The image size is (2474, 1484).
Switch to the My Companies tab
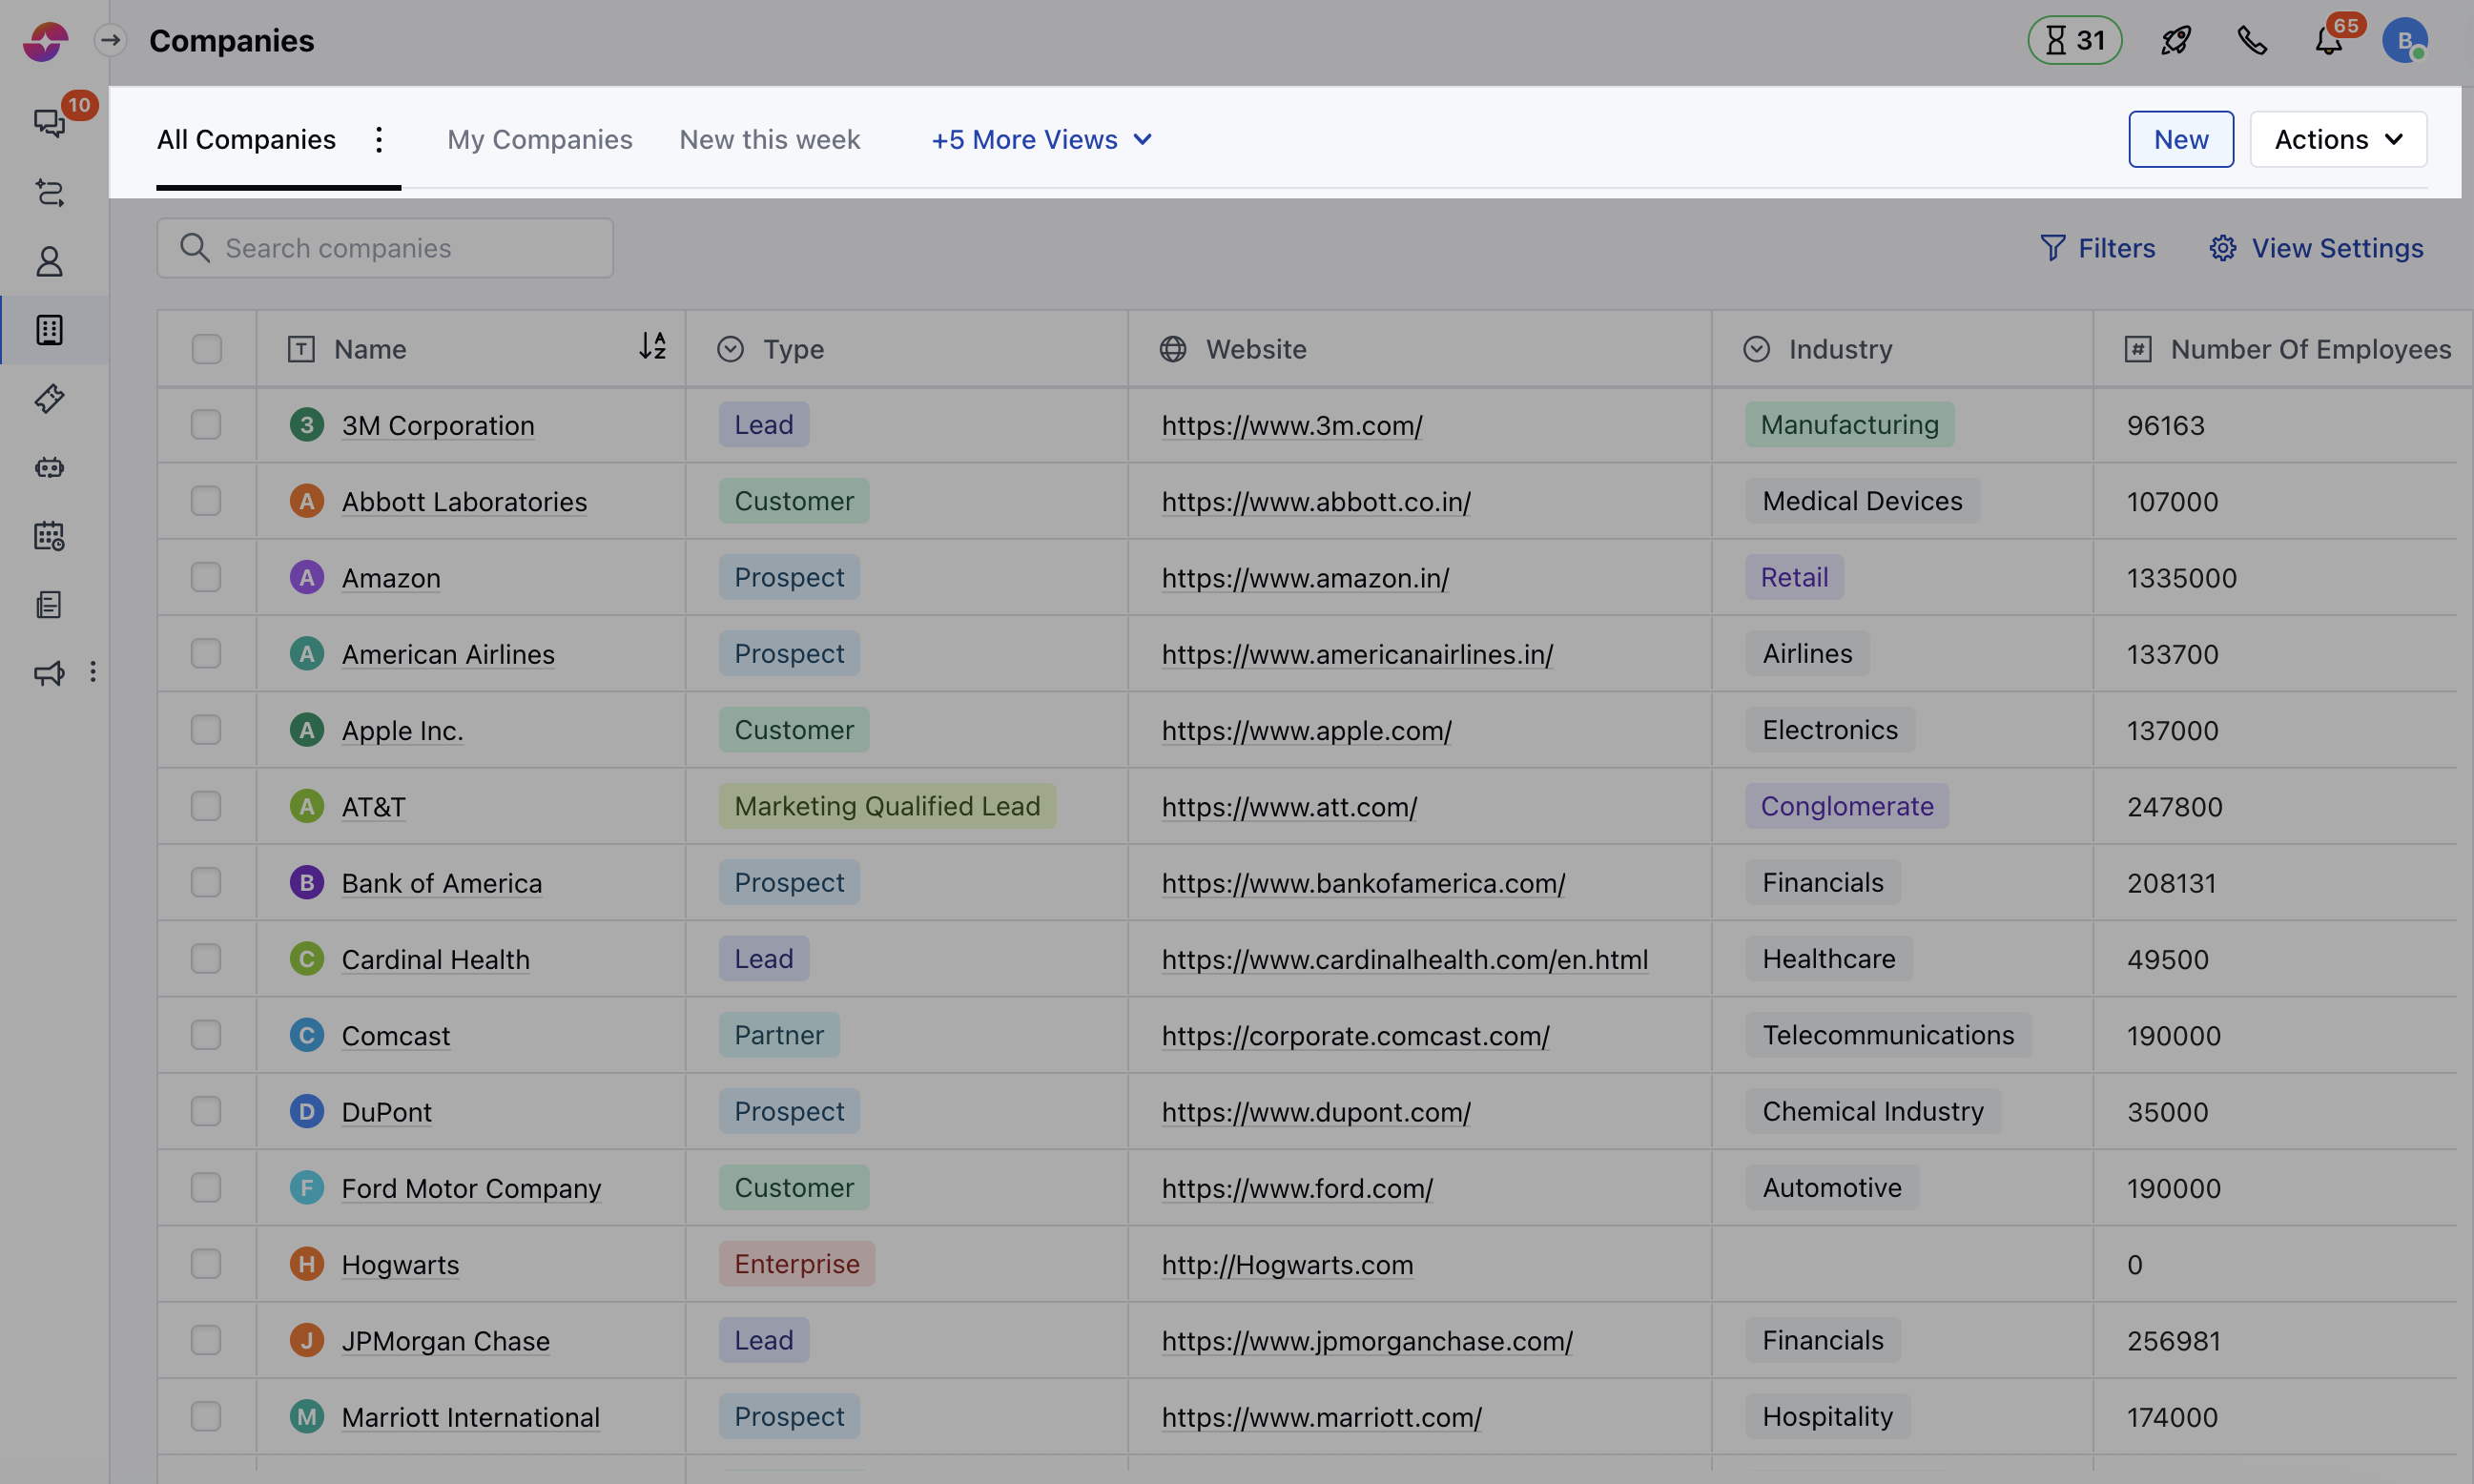(540, 139)
